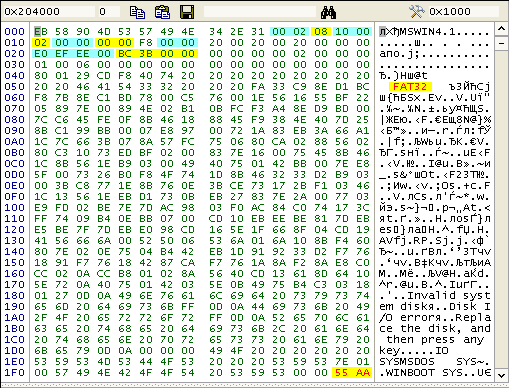Click the scroll up arrow button
Image resolution: width=509 pixels, height=388 pixels.
pyautogui.click(x=501, y=29)
